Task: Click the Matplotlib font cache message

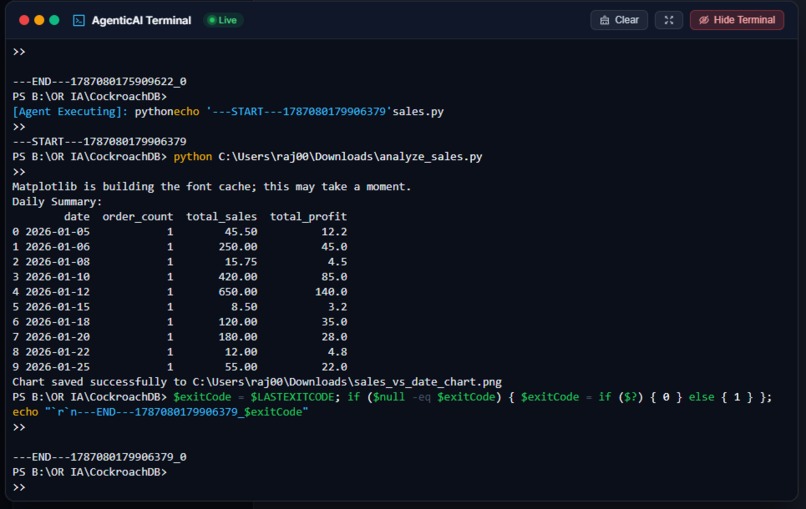Action: coord(212,187)
